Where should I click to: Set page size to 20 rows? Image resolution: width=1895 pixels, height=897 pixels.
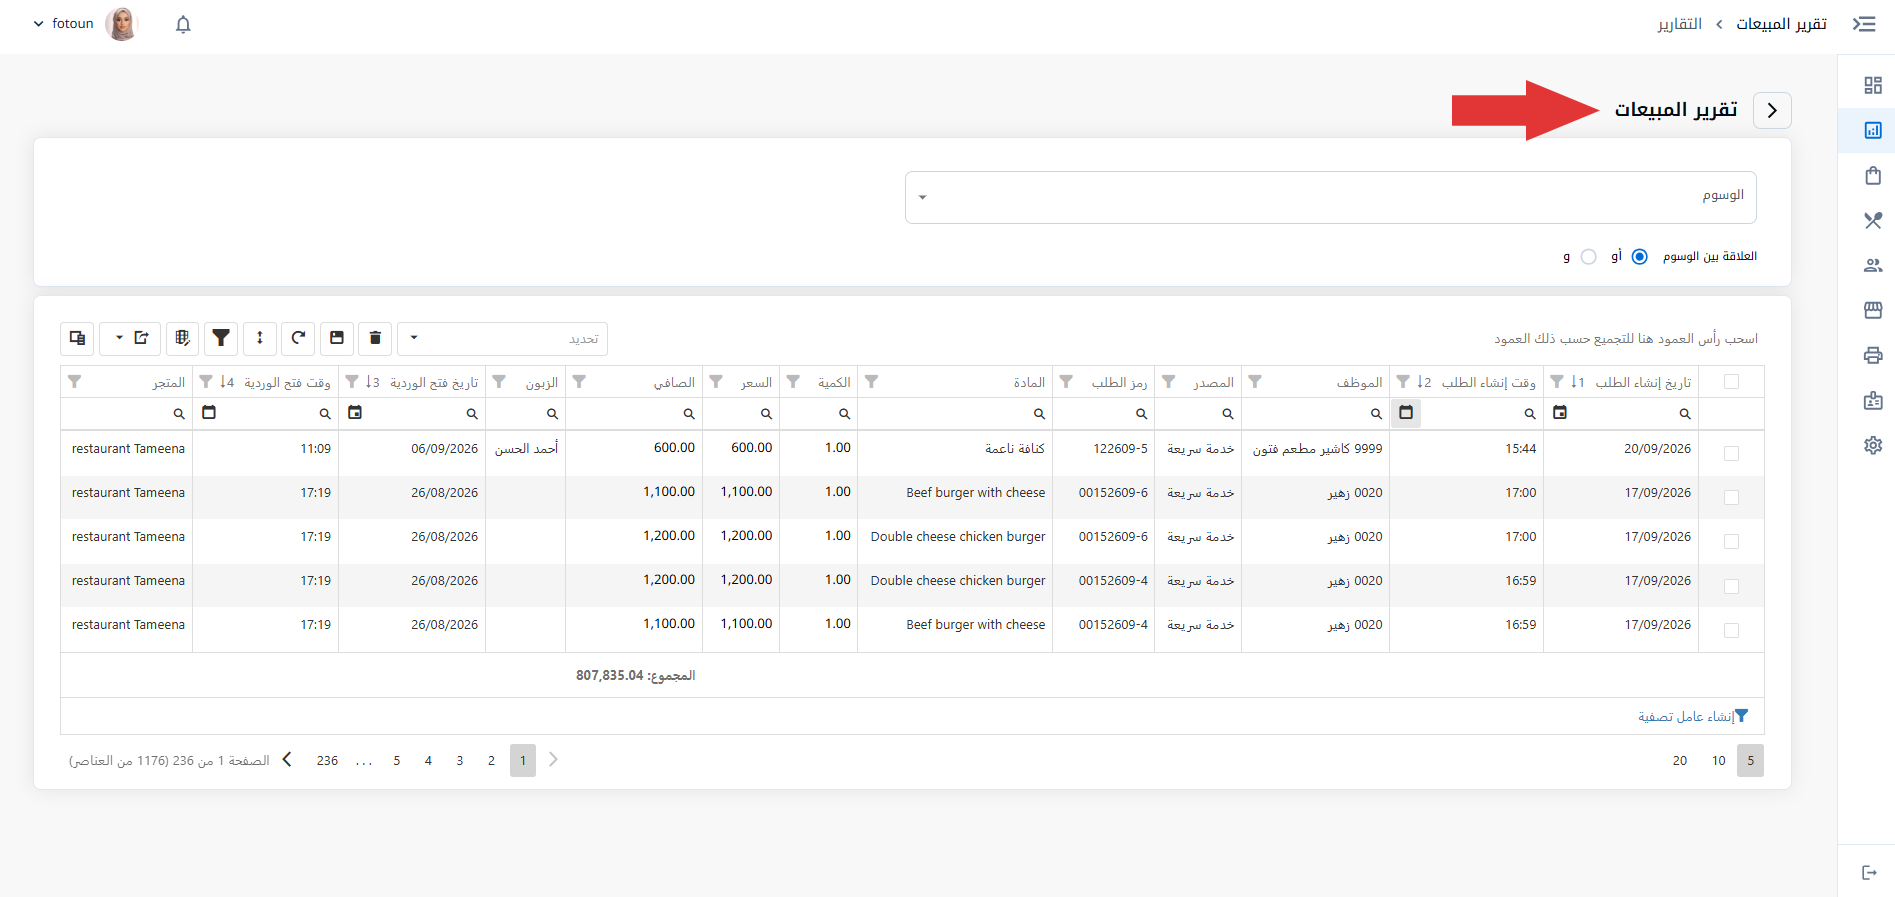coord(1680,761)
